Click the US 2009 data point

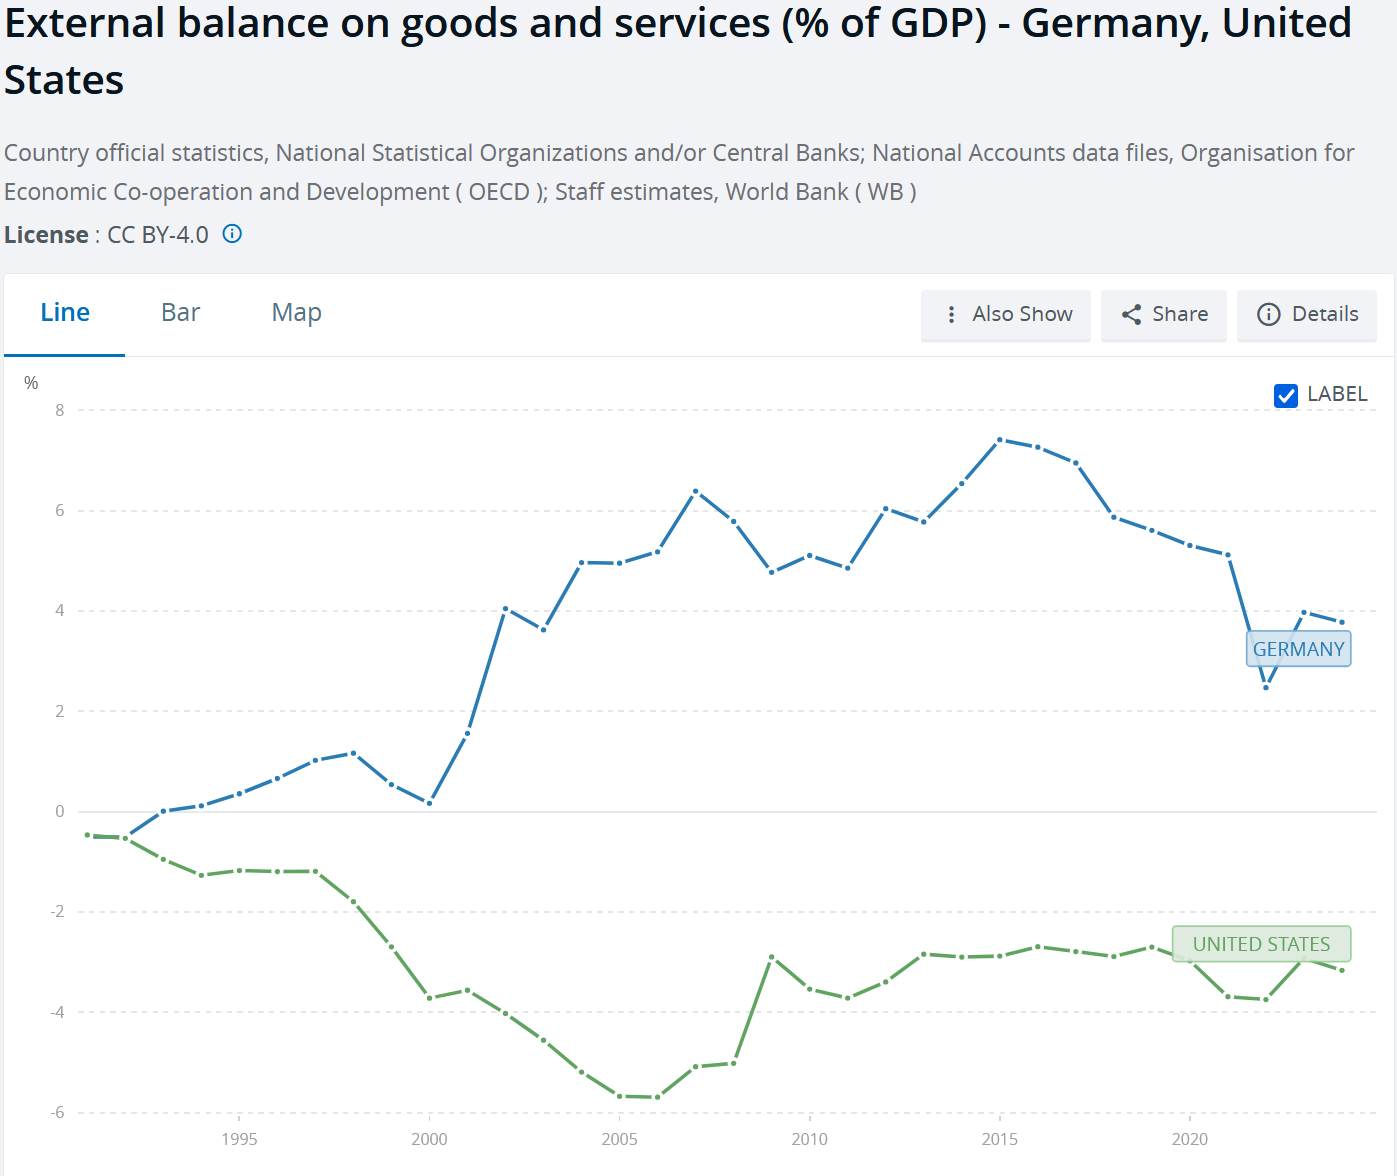[x=772, y=957]
